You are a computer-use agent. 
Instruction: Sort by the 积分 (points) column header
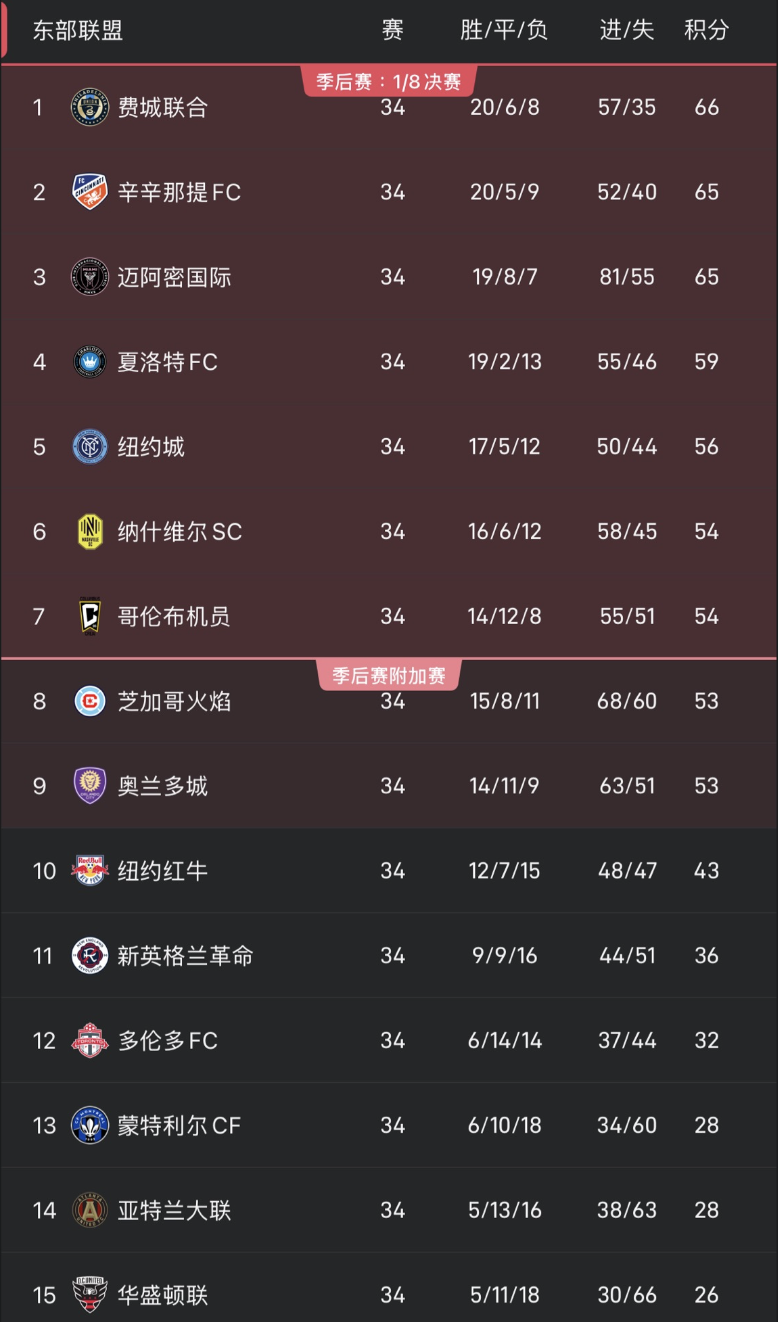pyautogui.click(x=706, y=31)
